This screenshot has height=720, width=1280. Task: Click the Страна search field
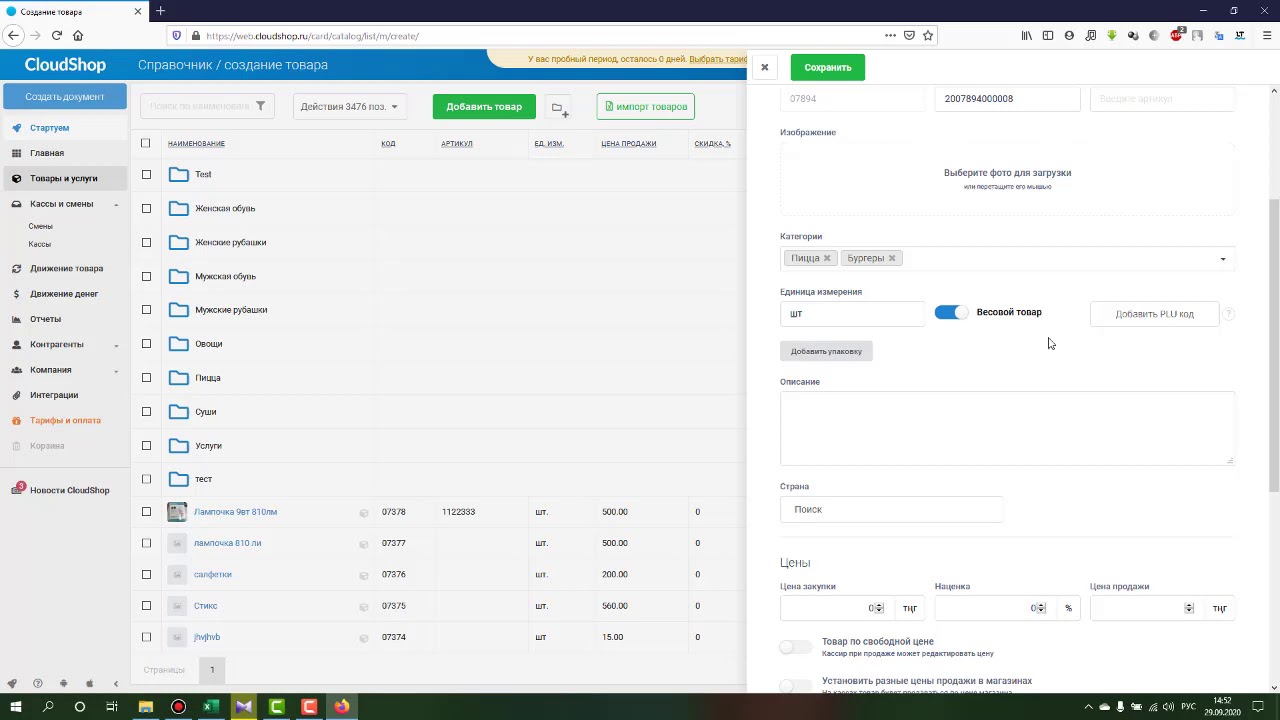click(891, 509)
